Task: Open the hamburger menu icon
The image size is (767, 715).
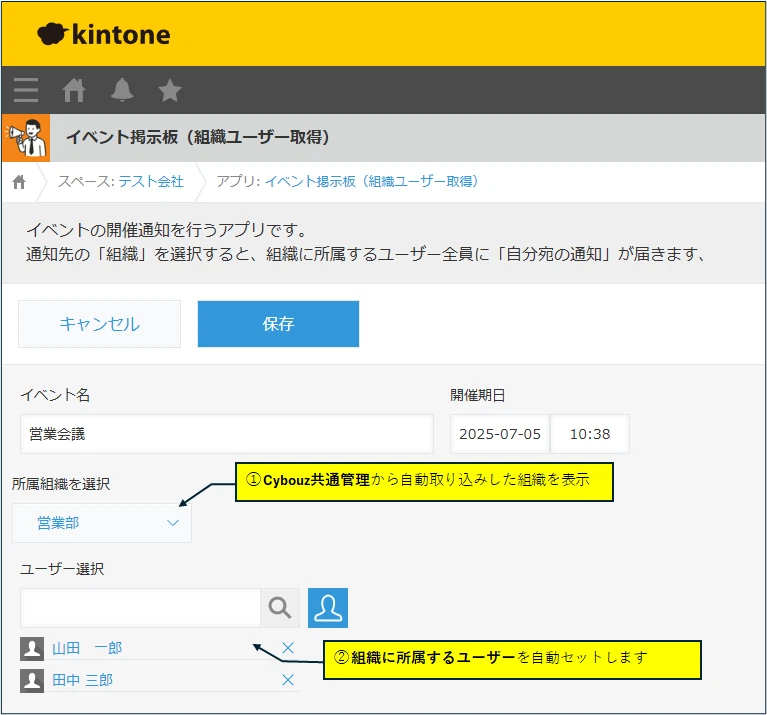Action: (x=26, y=90)
